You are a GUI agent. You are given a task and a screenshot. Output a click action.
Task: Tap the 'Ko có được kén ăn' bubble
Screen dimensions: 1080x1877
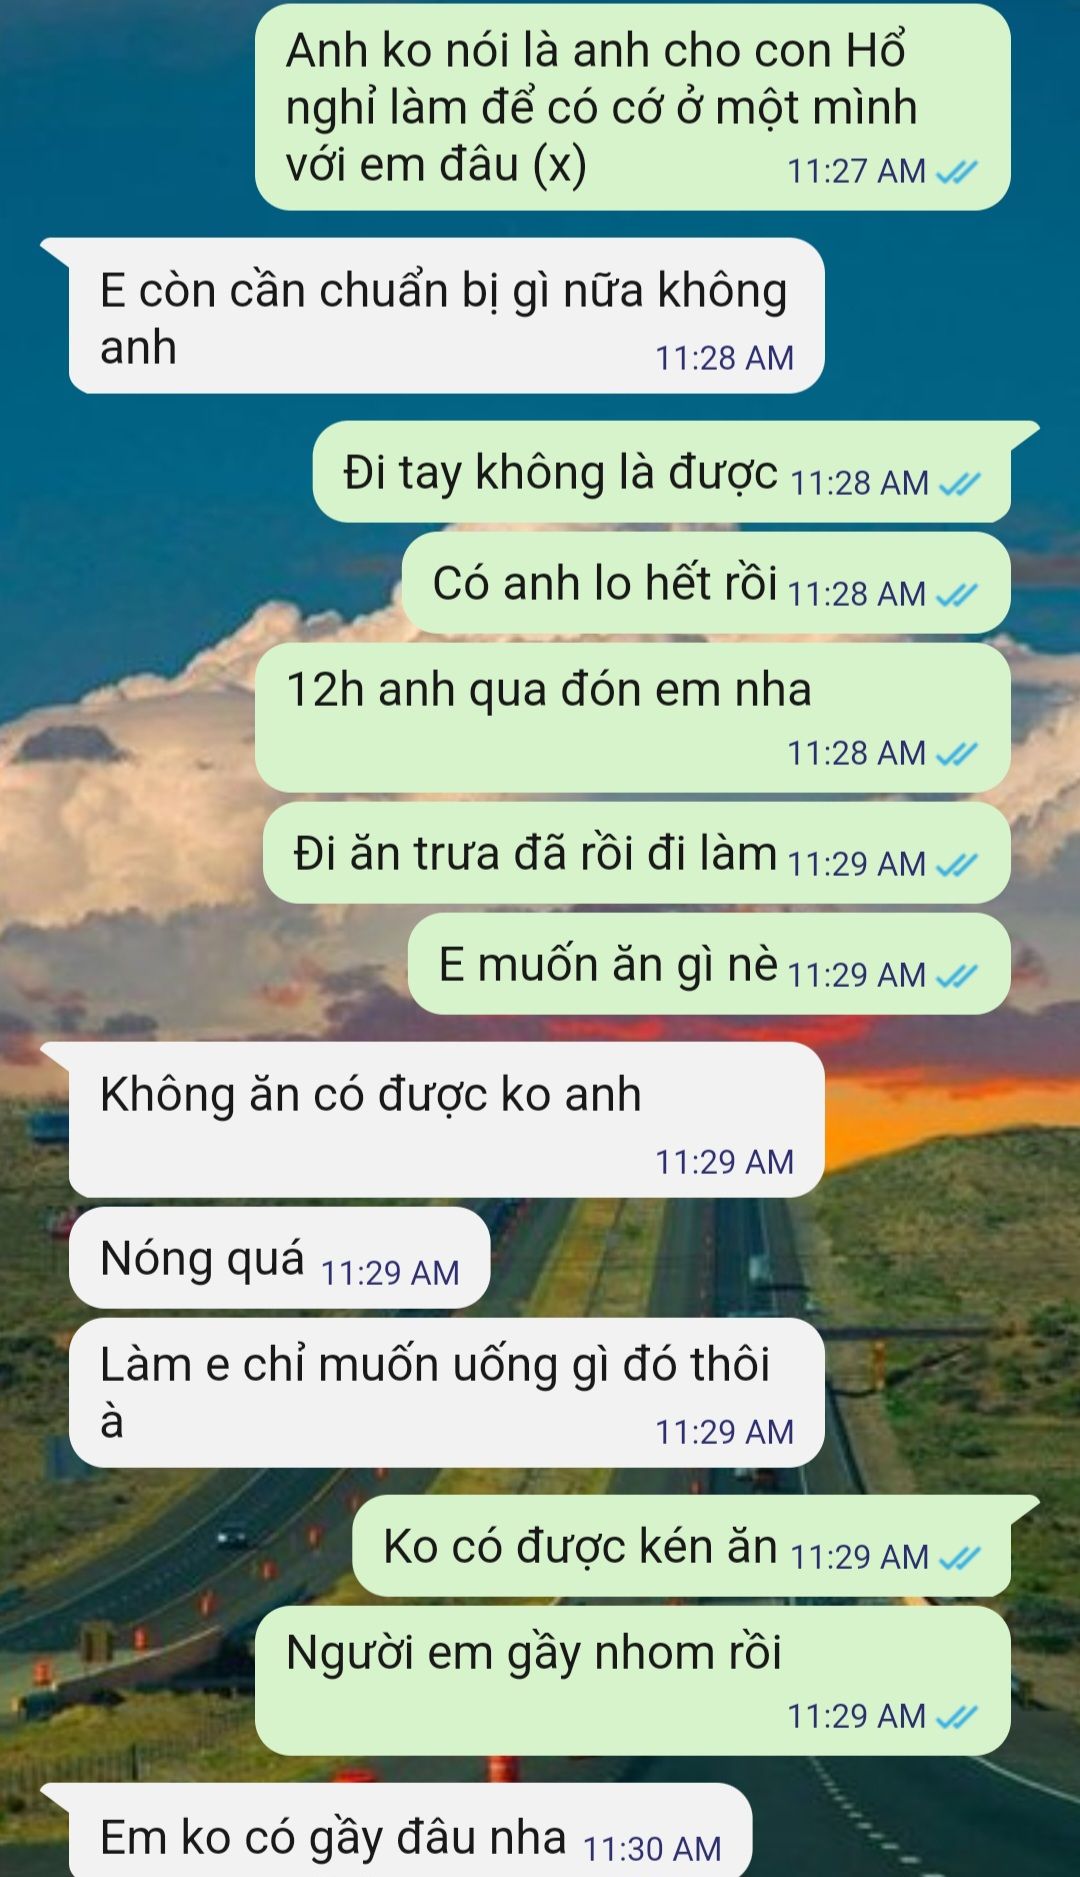pyautogui.click(x=682, y=1546)
